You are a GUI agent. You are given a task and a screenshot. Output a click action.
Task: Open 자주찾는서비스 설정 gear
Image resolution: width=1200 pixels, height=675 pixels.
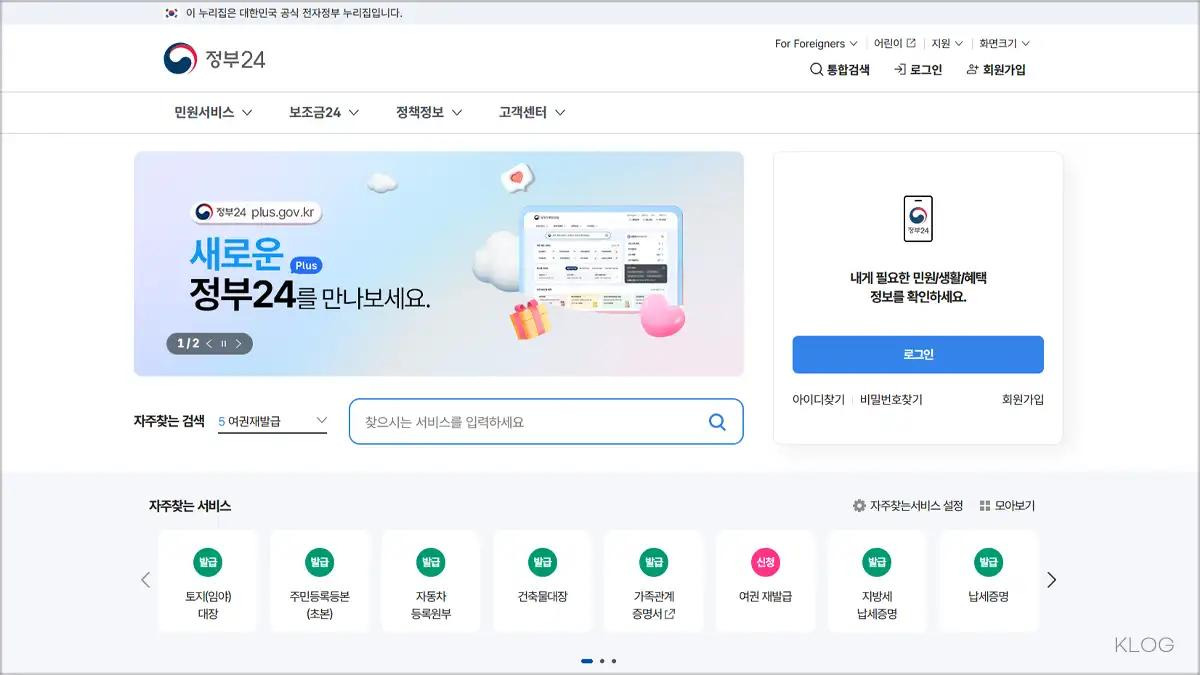click(x=907, y=506)
